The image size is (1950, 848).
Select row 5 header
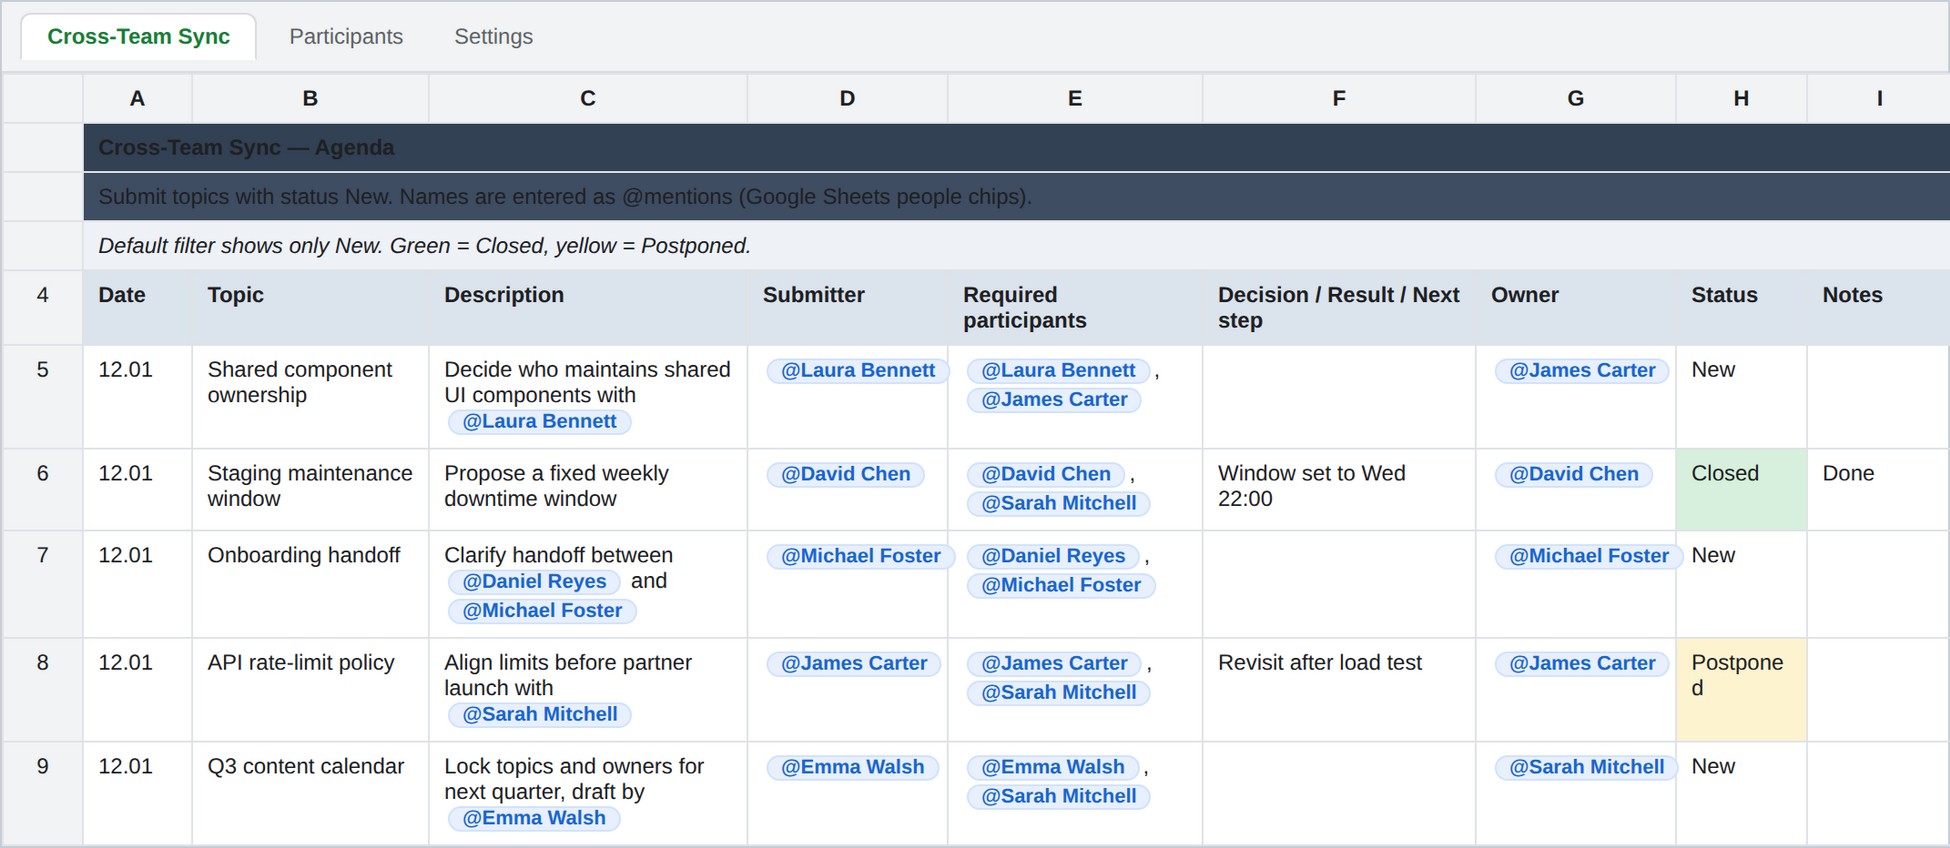[42, 397]
